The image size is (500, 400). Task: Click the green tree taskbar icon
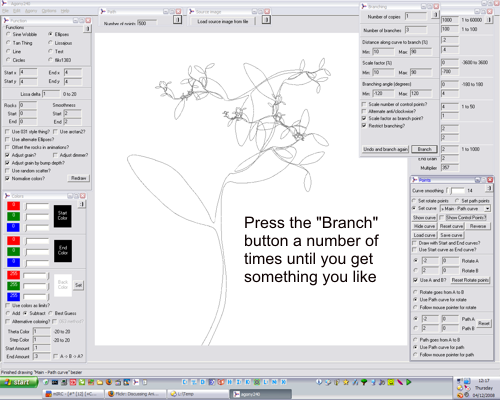point(364,382)
